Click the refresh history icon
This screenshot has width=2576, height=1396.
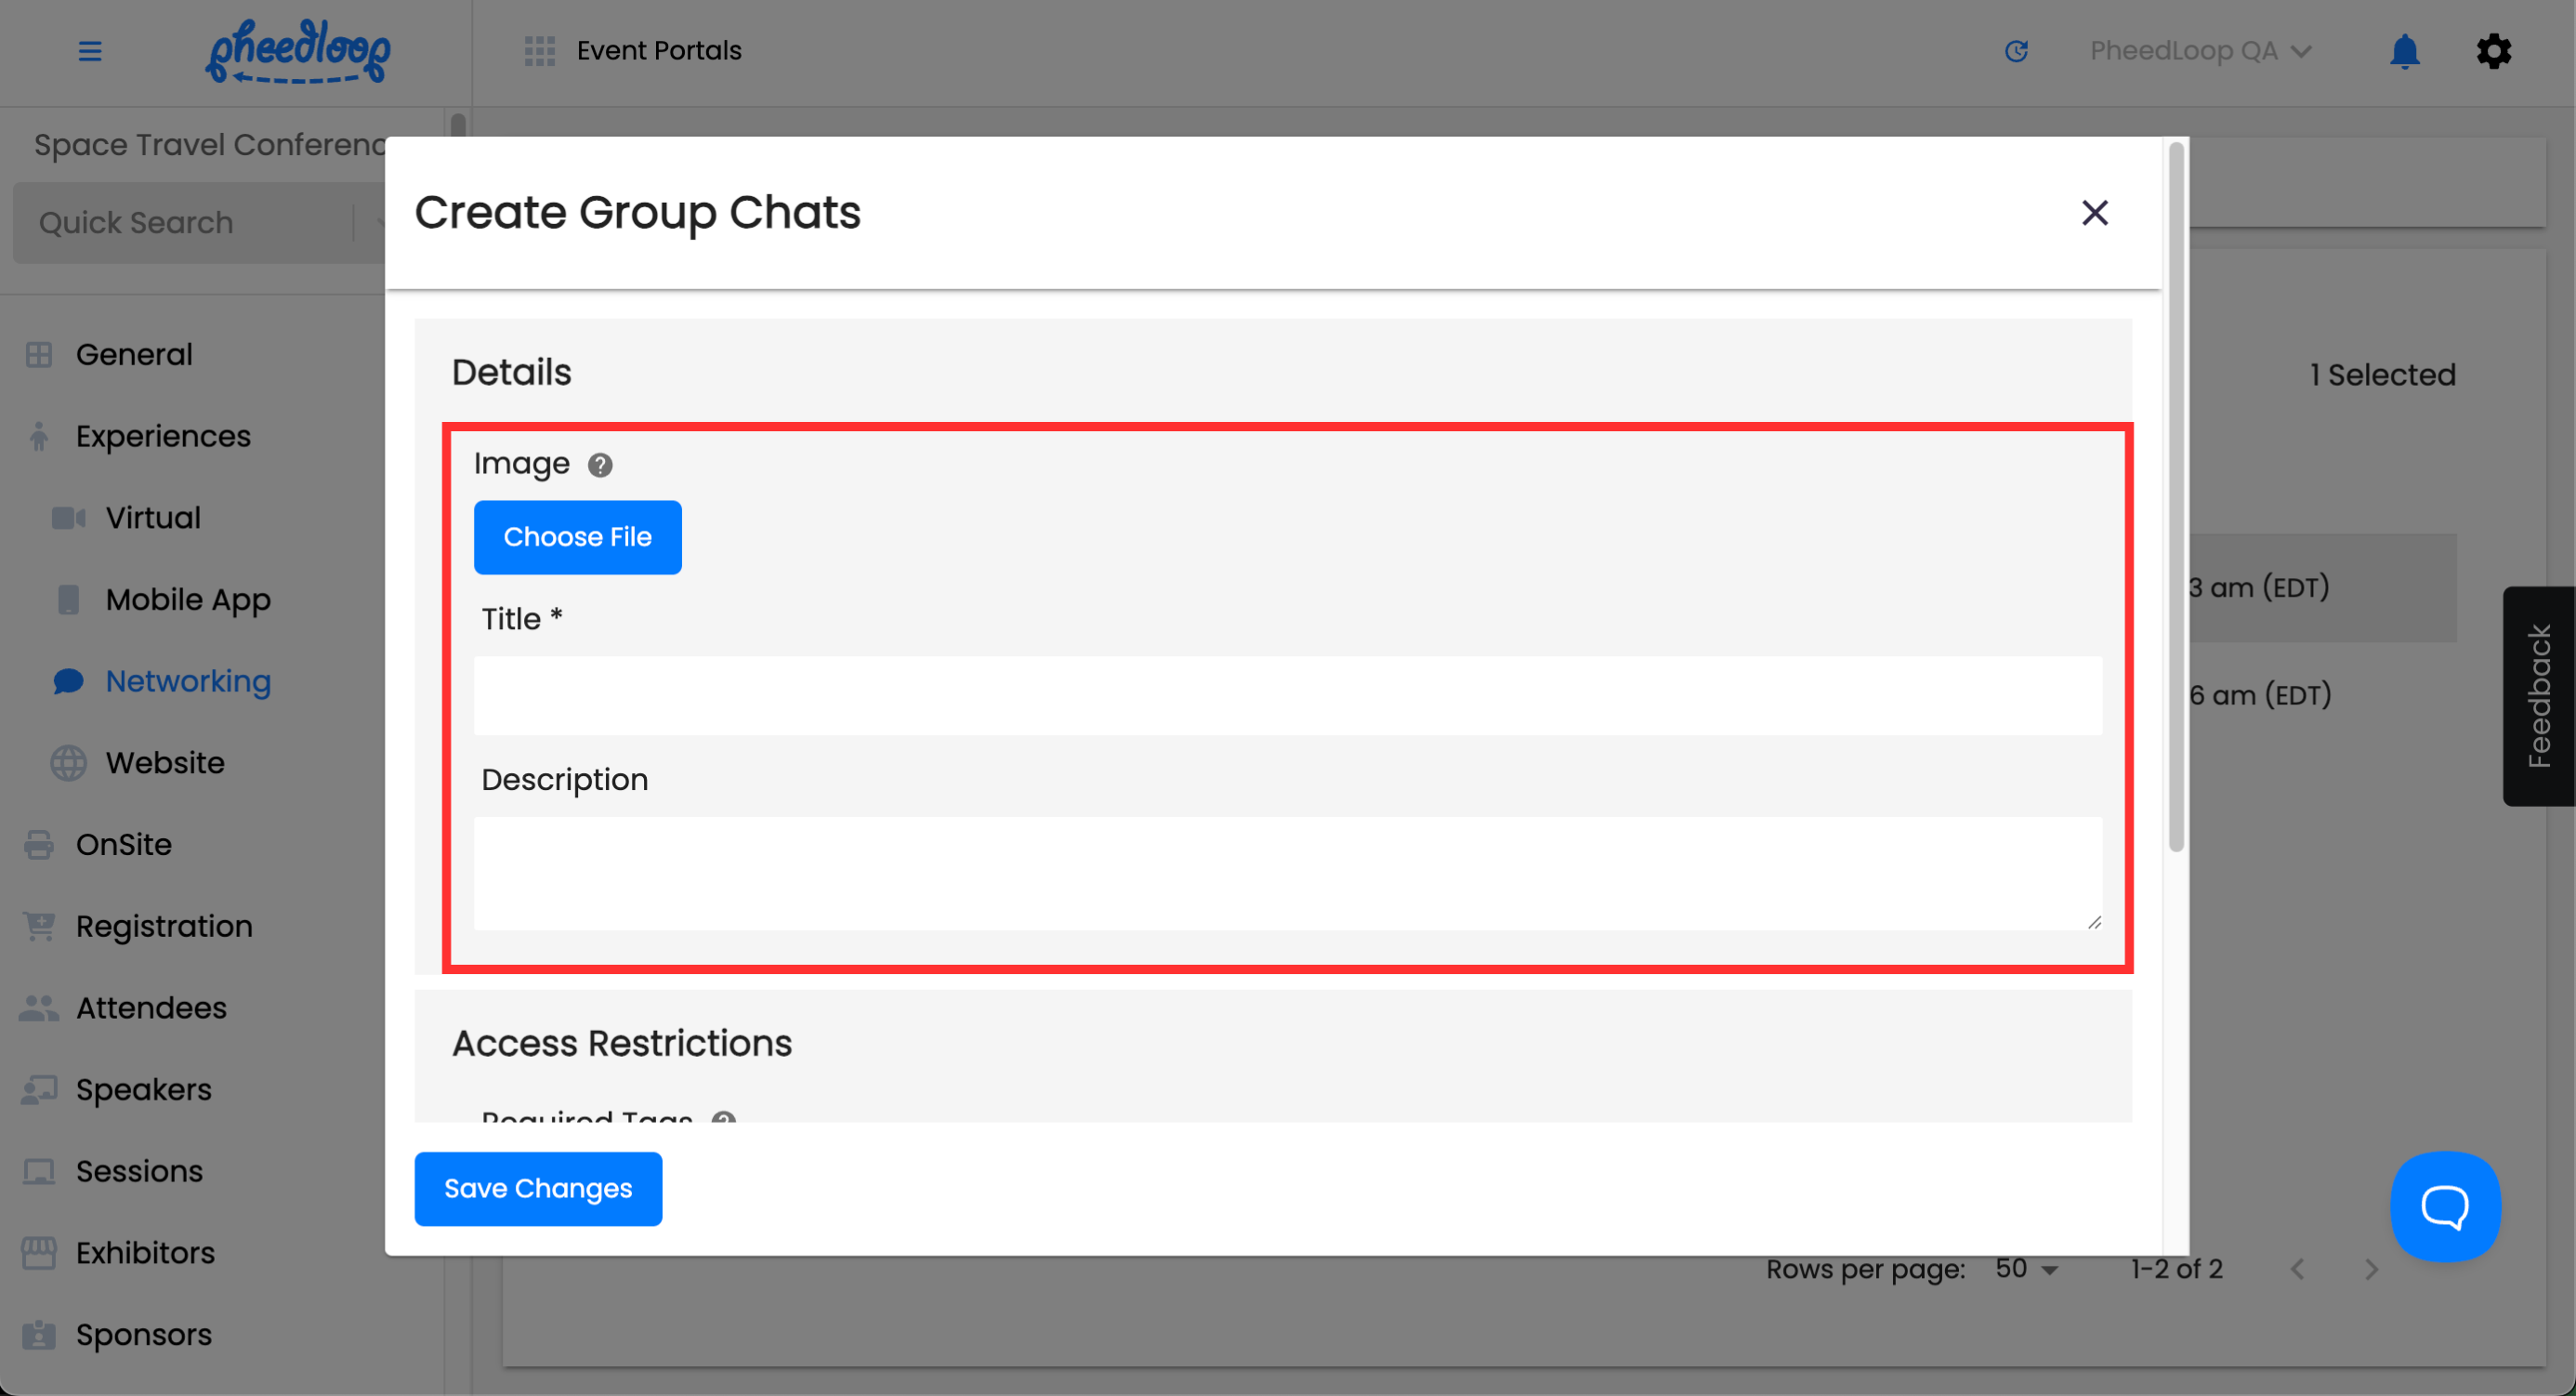pyautogui.click(x=2016, y=51)
